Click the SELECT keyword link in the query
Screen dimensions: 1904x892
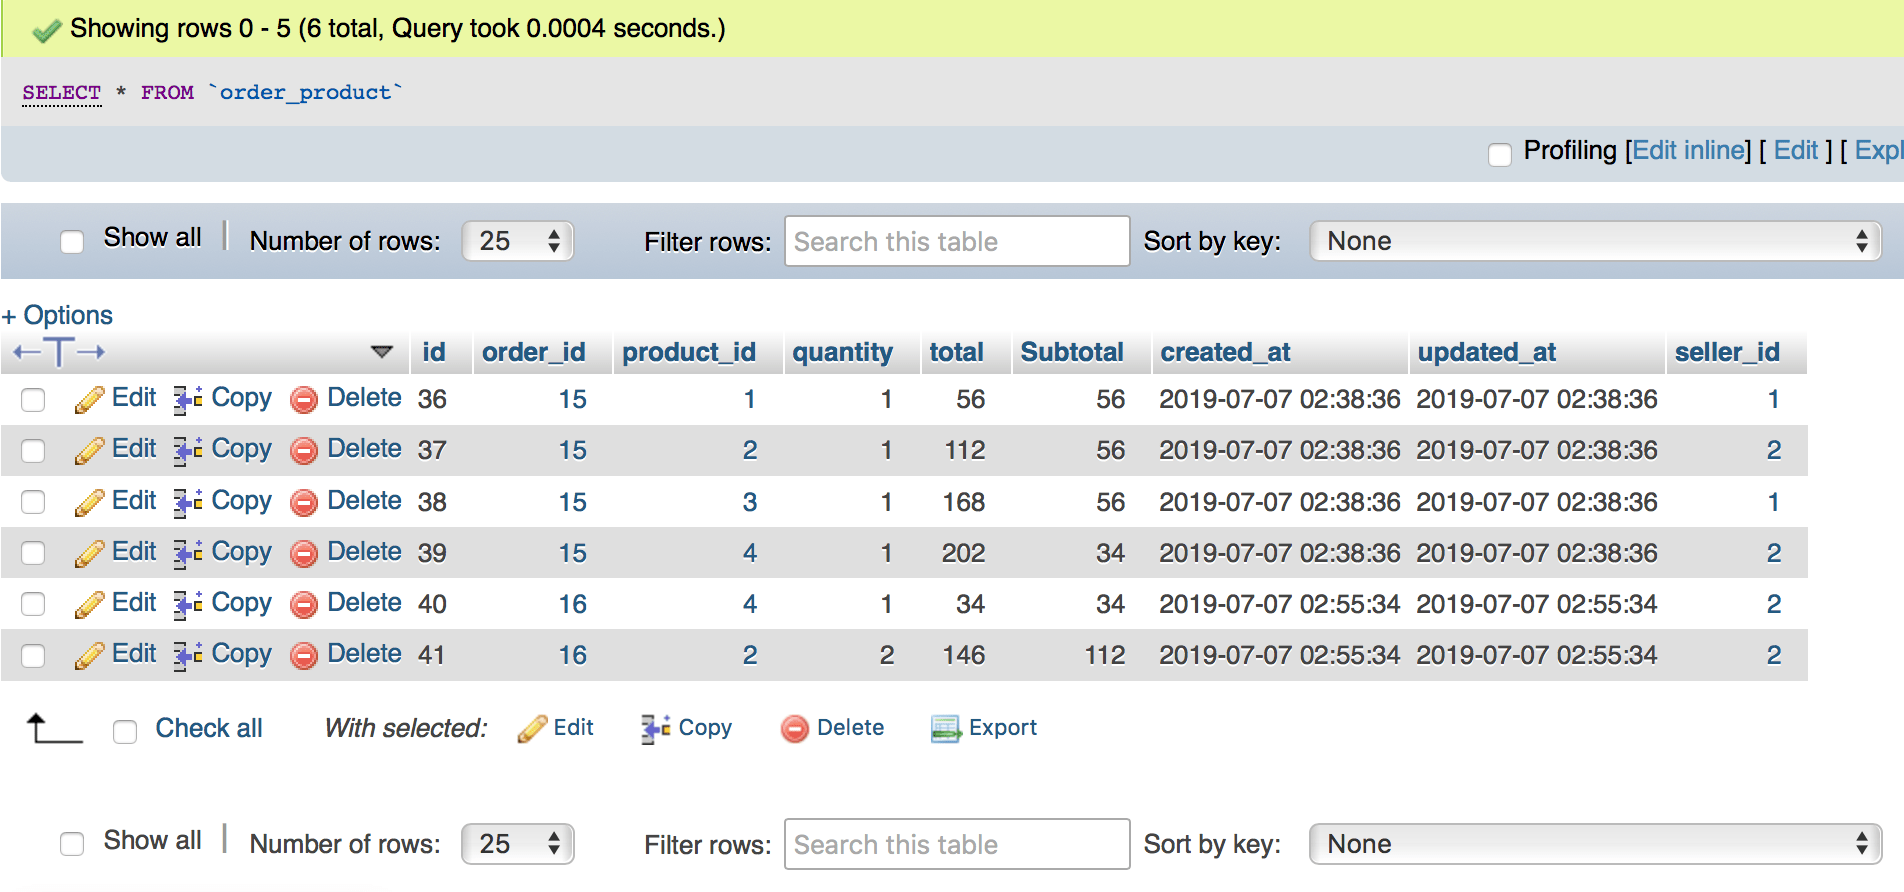coord(62,93)
